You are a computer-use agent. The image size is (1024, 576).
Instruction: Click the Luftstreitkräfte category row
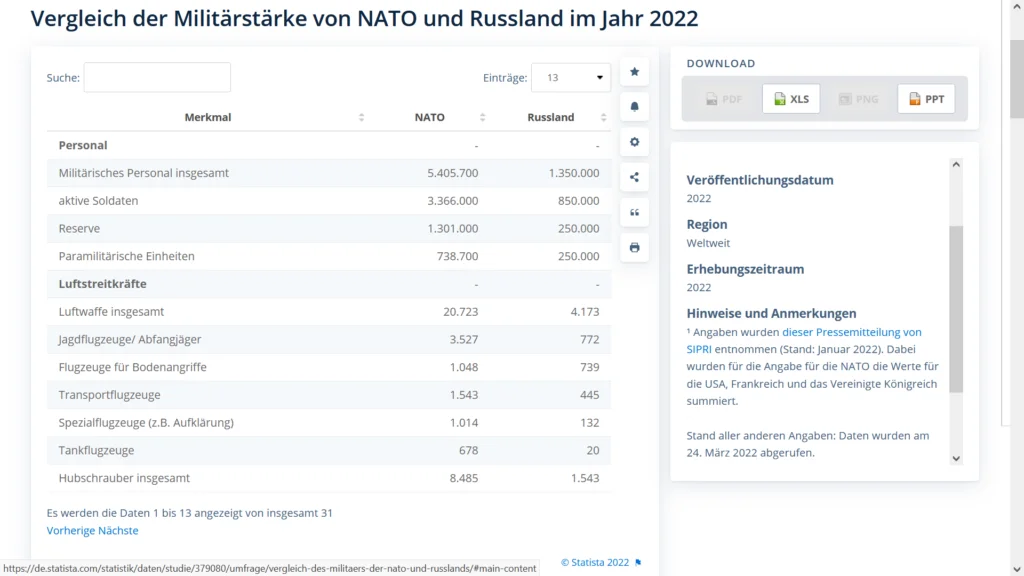coord(329,284)
